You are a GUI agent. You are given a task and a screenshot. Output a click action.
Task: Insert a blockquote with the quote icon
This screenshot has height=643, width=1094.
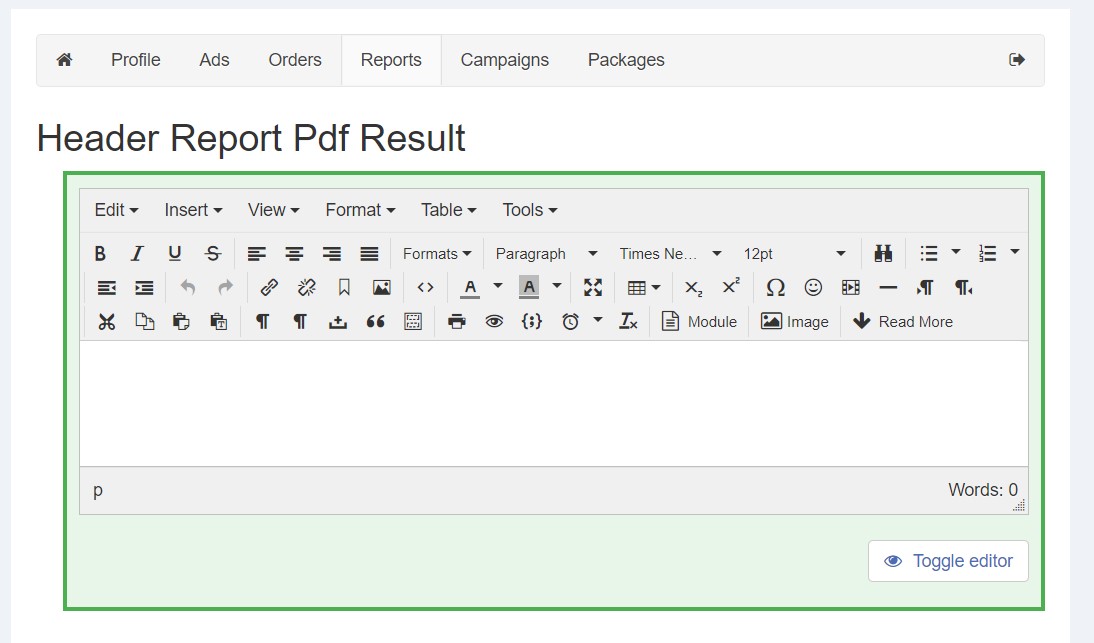[375, 322]
